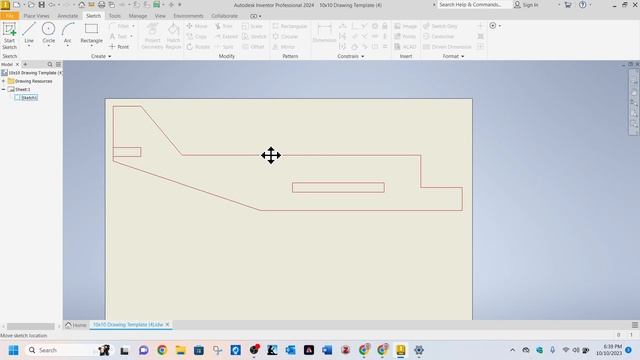640x360 pixels.
Task: Select Sketch1 in the model tree
Action: coord(26,98)
